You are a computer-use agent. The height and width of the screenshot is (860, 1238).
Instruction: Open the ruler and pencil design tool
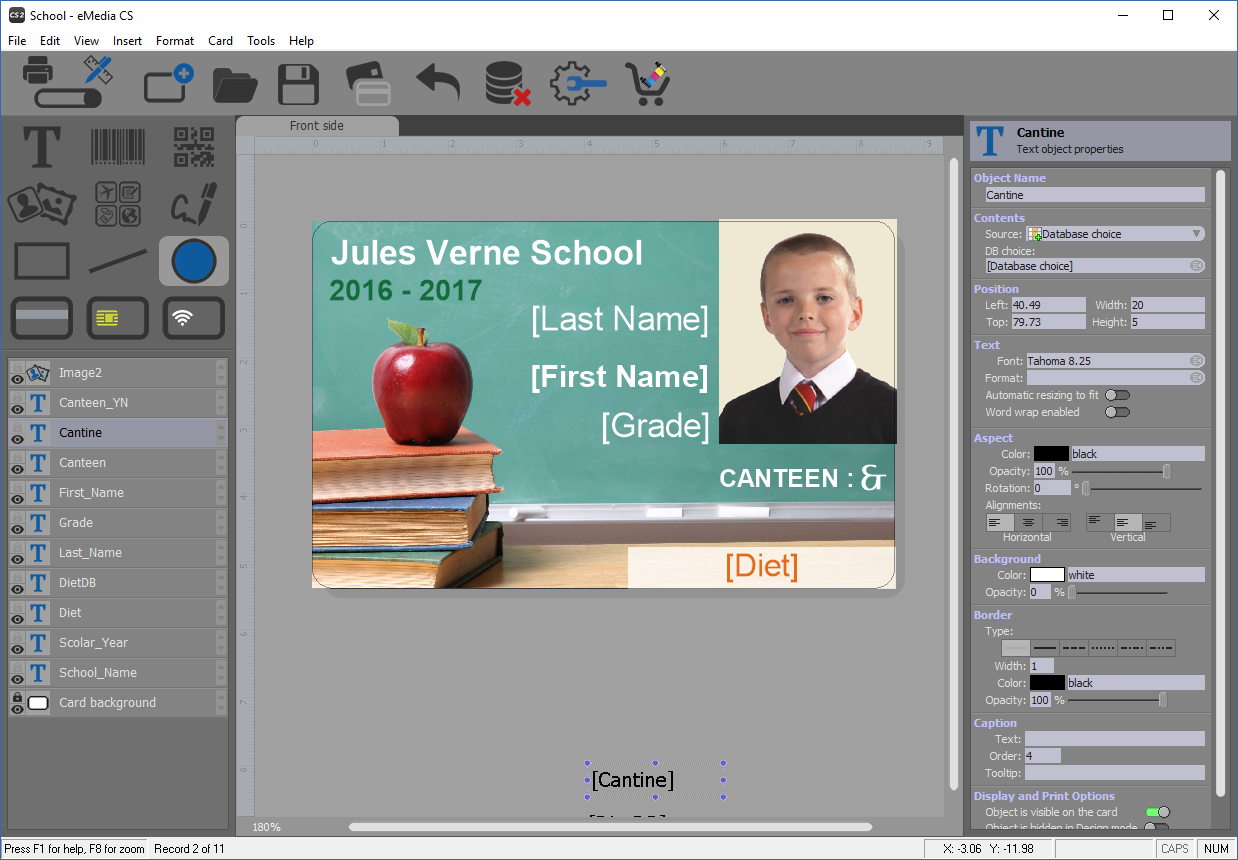[97, 69]
